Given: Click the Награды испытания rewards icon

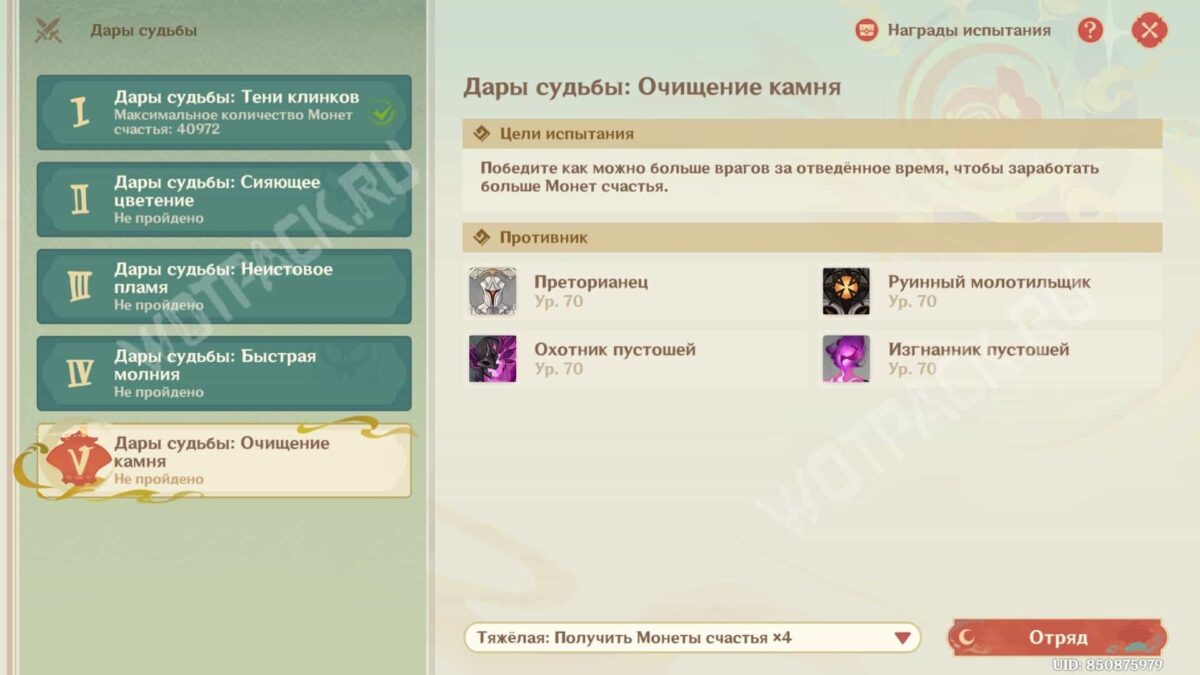Looking at the screenshot, I should pyautogui.click(x=866, y=30).
